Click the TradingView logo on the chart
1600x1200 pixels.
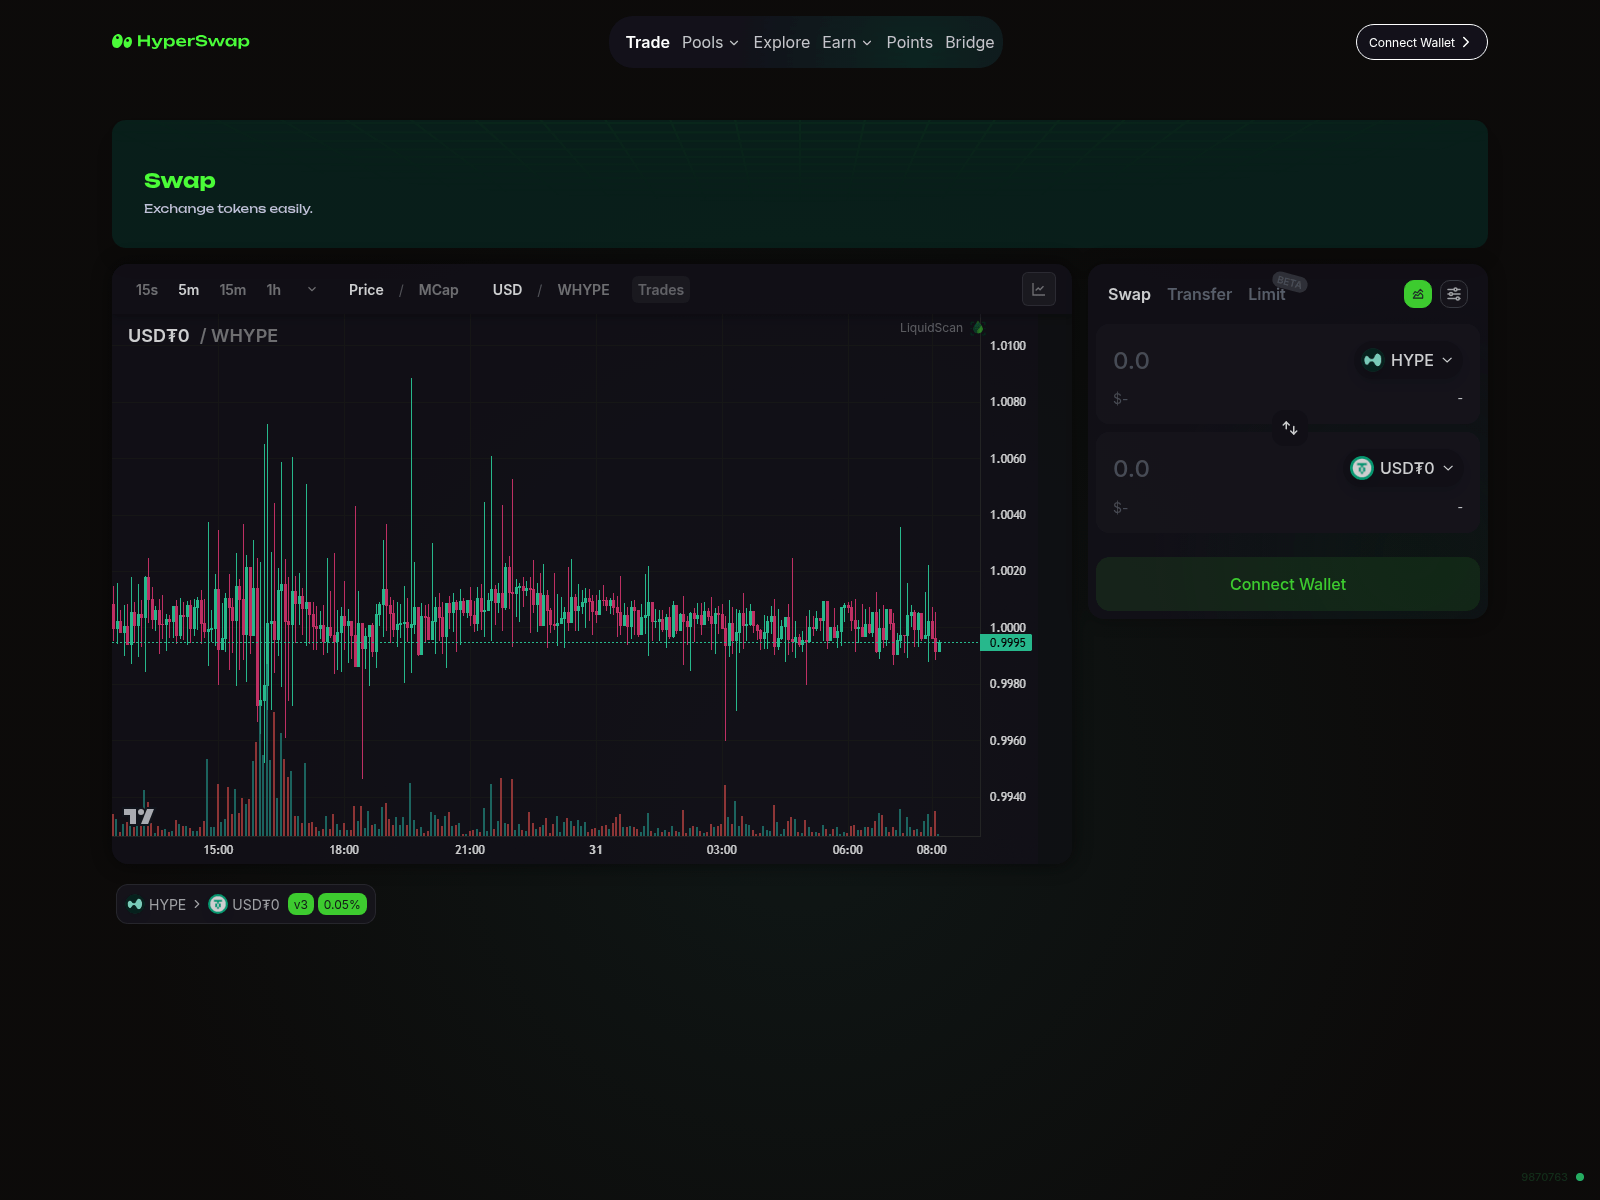pyautogui.click(x=140, y=816)
